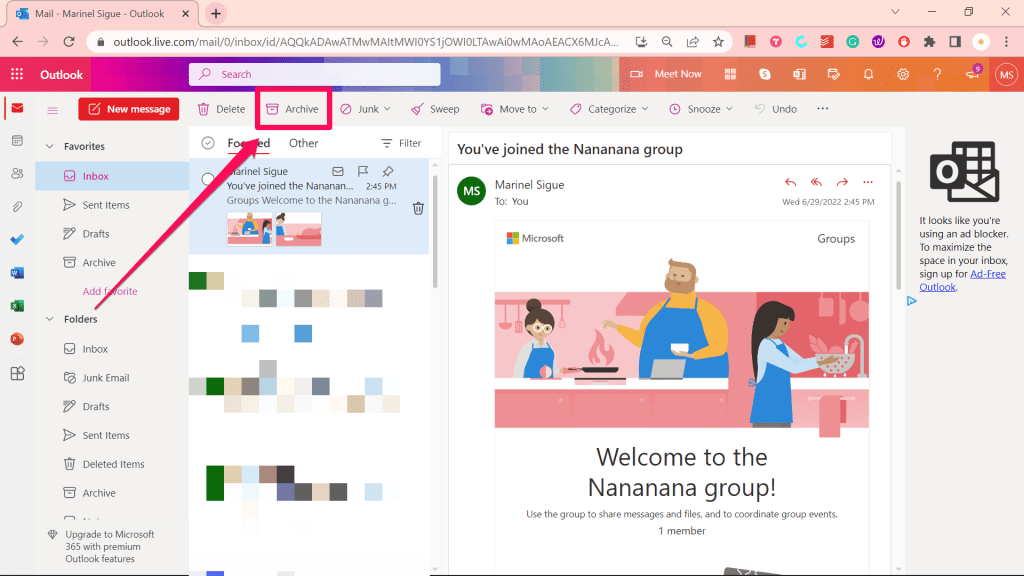Select the Marinel Sigue email checkbox

(x=208, y=179)
